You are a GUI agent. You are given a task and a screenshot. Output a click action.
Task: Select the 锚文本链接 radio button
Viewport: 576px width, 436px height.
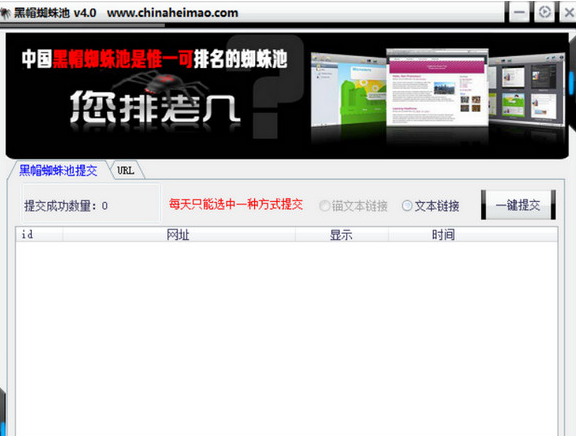[x=324, y=206]
